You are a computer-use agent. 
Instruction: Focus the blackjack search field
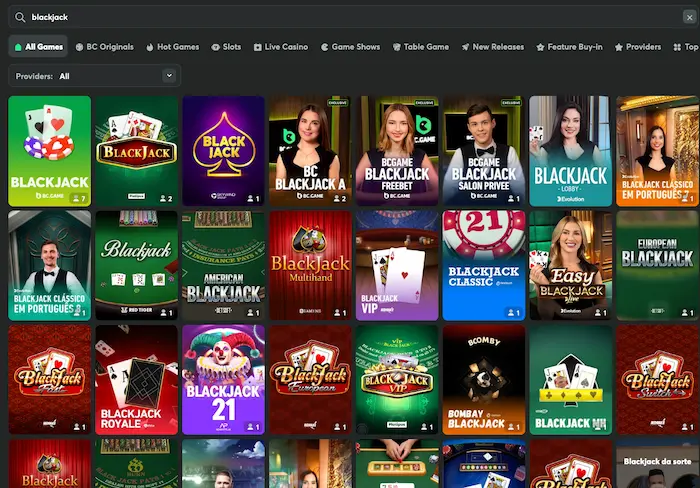pos(353,17)
